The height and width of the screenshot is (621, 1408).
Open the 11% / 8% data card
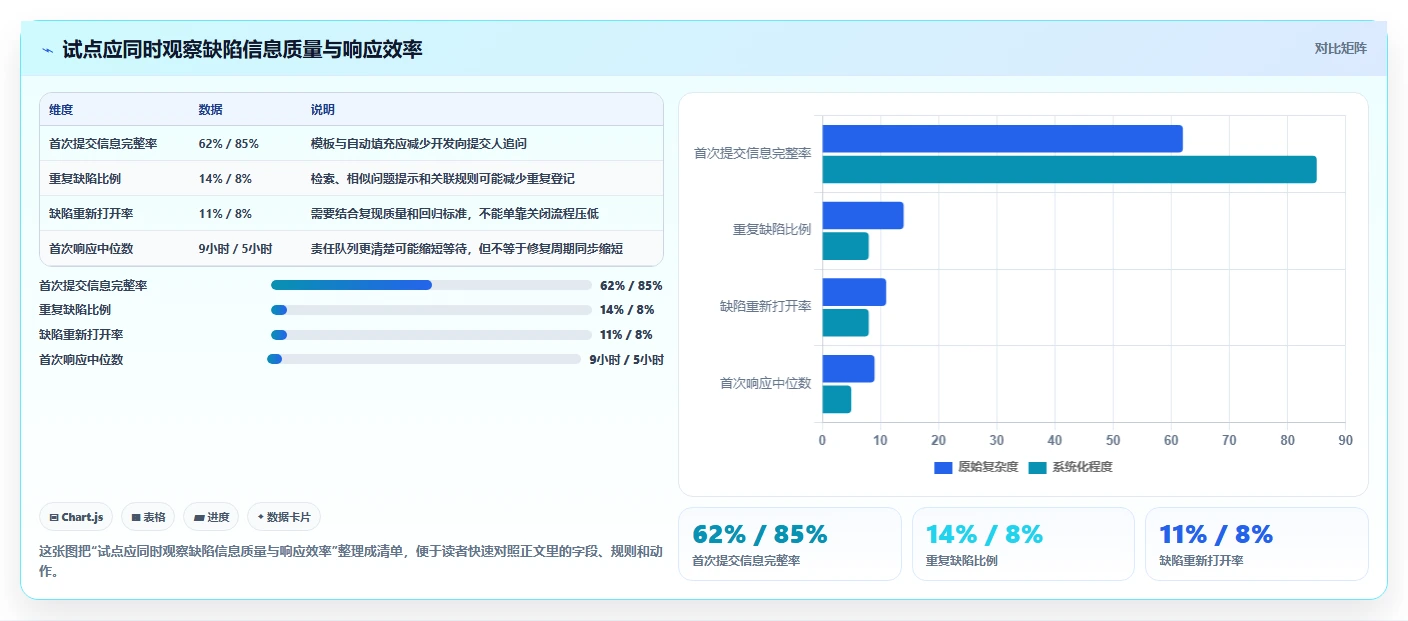(x=1256, y=544)
